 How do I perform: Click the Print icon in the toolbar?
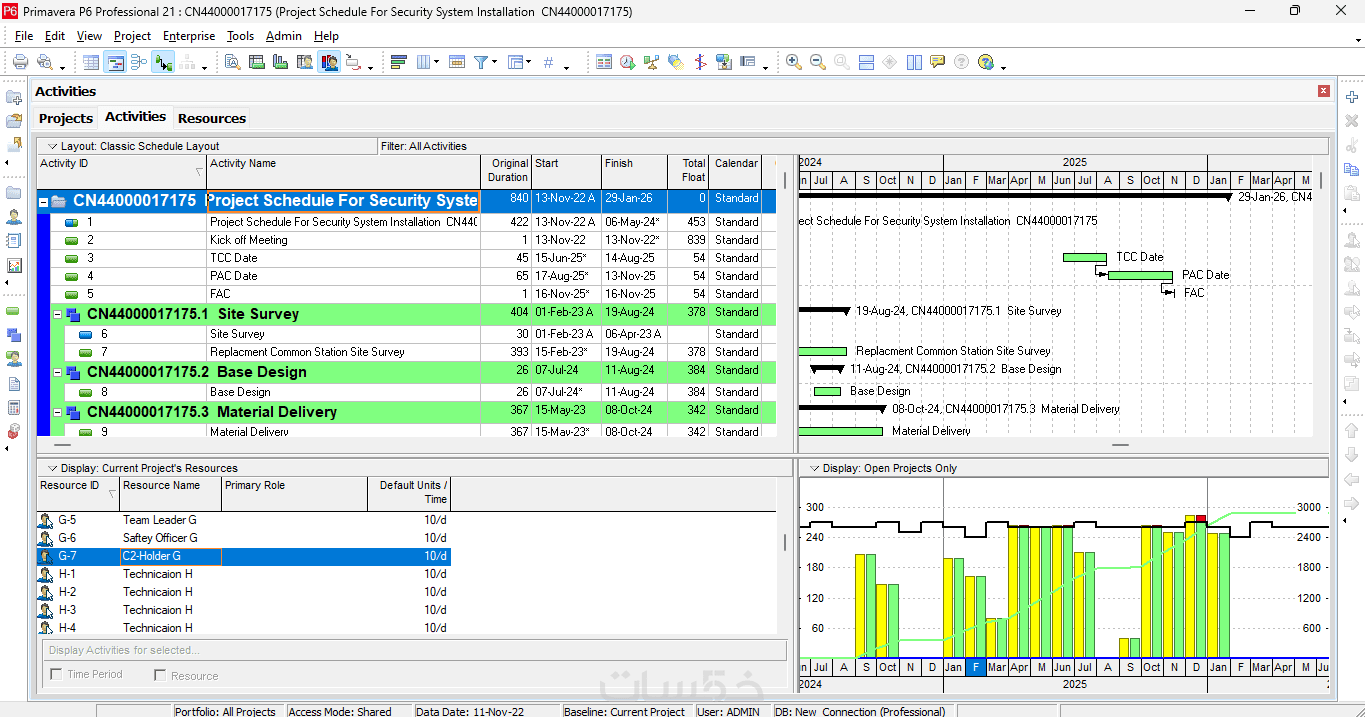click(20, 62)
